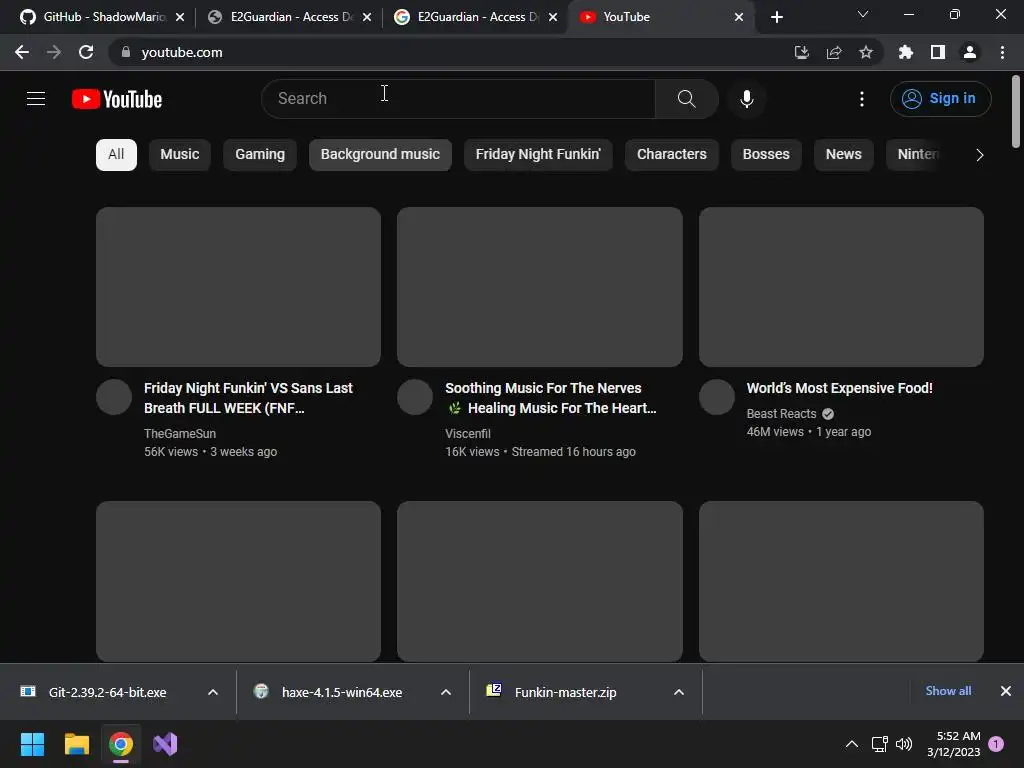1024x768 pixels.
Task: Open the Extensions puzzle icon
Action: [x=905, y=52]
